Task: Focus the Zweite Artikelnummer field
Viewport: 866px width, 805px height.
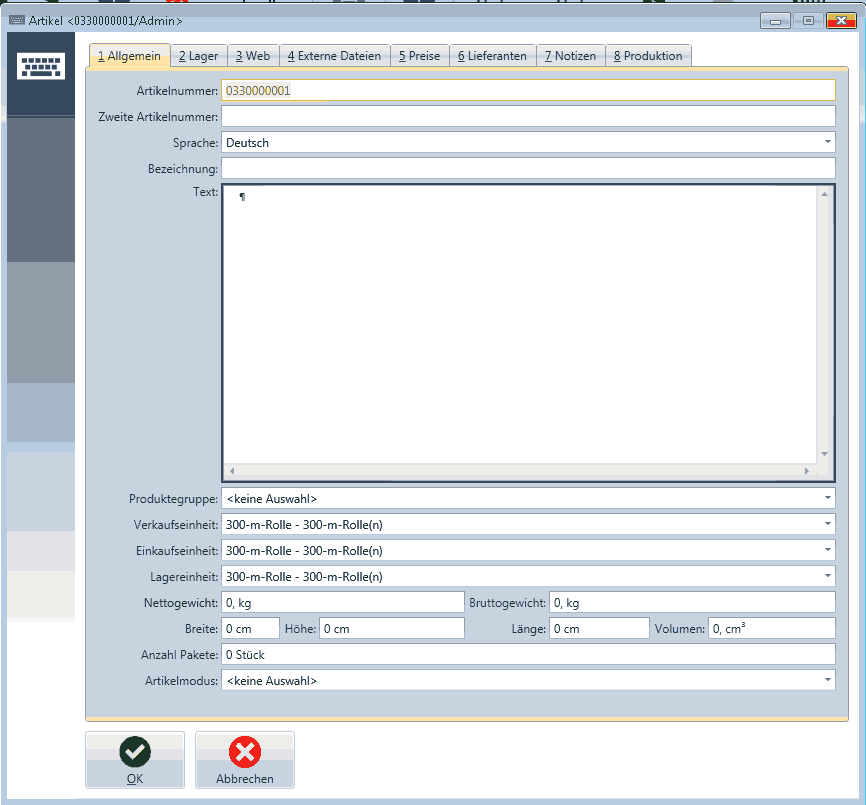Action: tap(527, 116)
